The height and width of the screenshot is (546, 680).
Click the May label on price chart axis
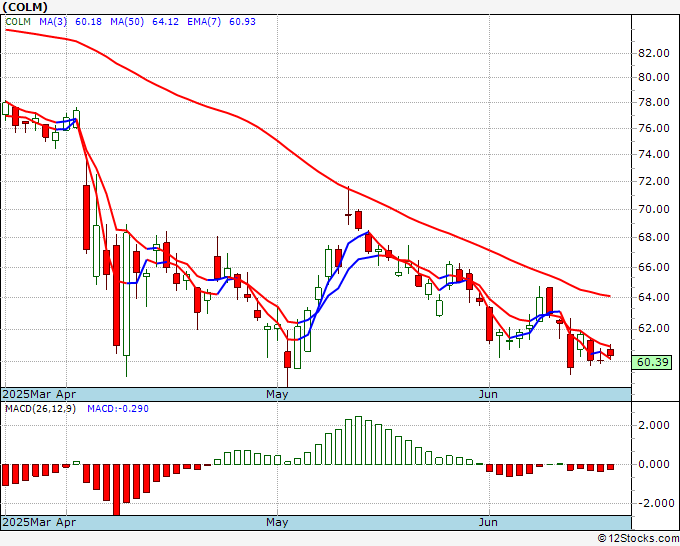(277, 394)
